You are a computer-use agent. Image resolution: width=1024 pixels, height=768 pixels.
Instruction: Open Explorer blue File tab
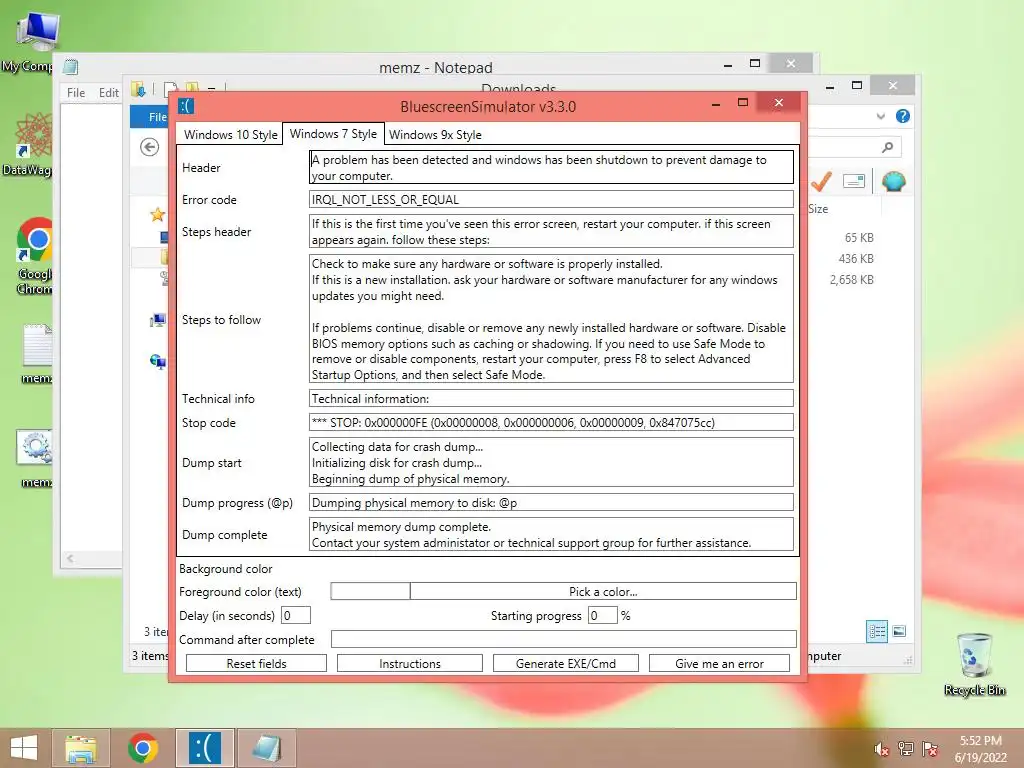(150, 116)
